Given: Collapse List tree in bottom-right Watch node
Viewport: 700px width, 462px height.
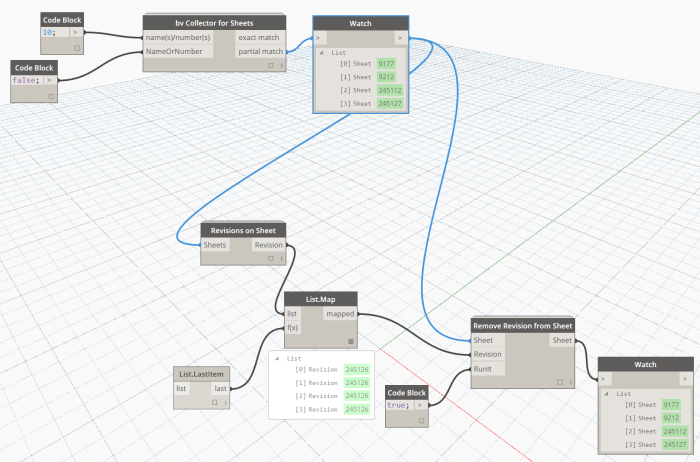Looking at the screenshot, I should tap(606, 393).
